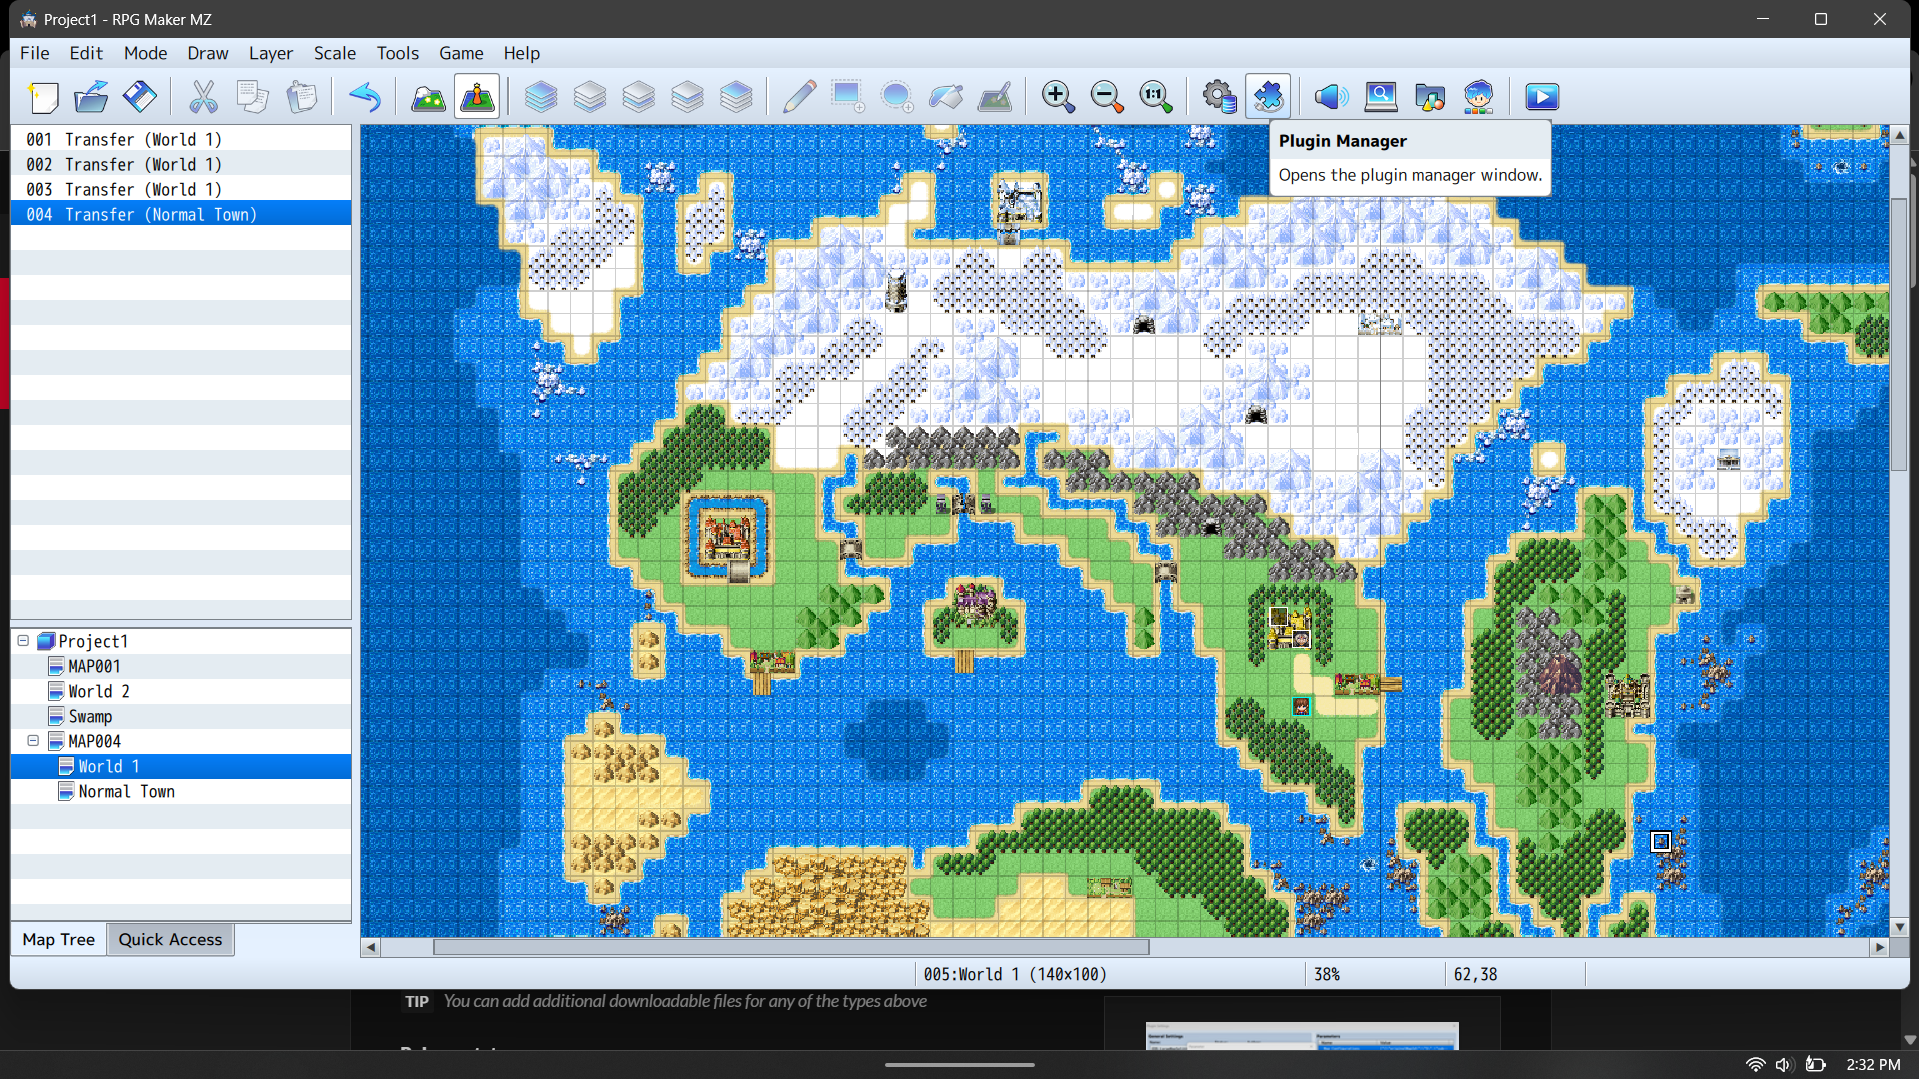Click the volume icon in system tray
This screenshot has width=1919, height=1079.
pos(1783,1065)
